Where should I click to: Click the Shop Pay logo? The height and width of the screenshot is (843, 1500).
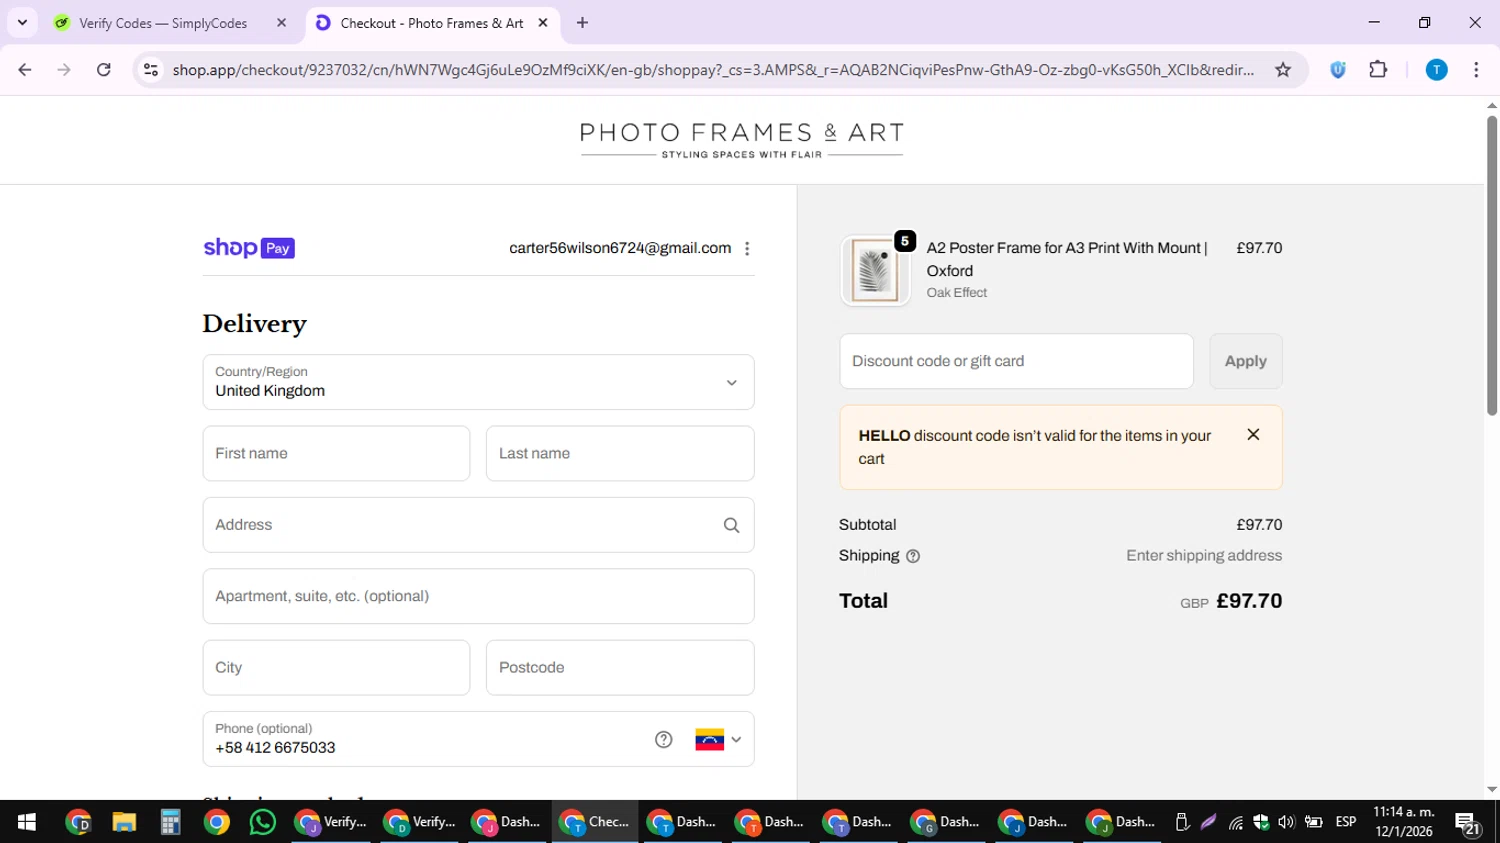[249, 248]
